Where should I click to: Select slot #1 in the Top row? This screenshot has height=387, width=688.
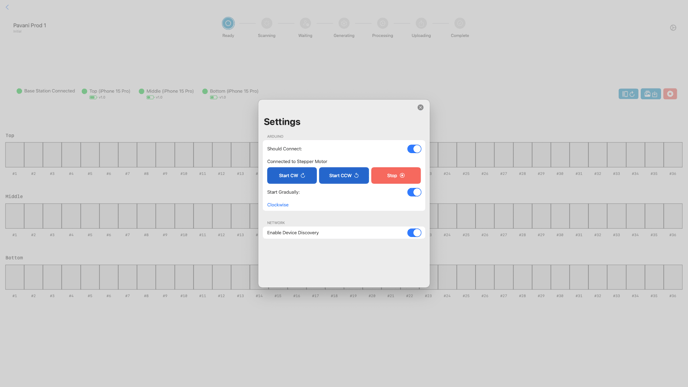click(x=14, y=155)
